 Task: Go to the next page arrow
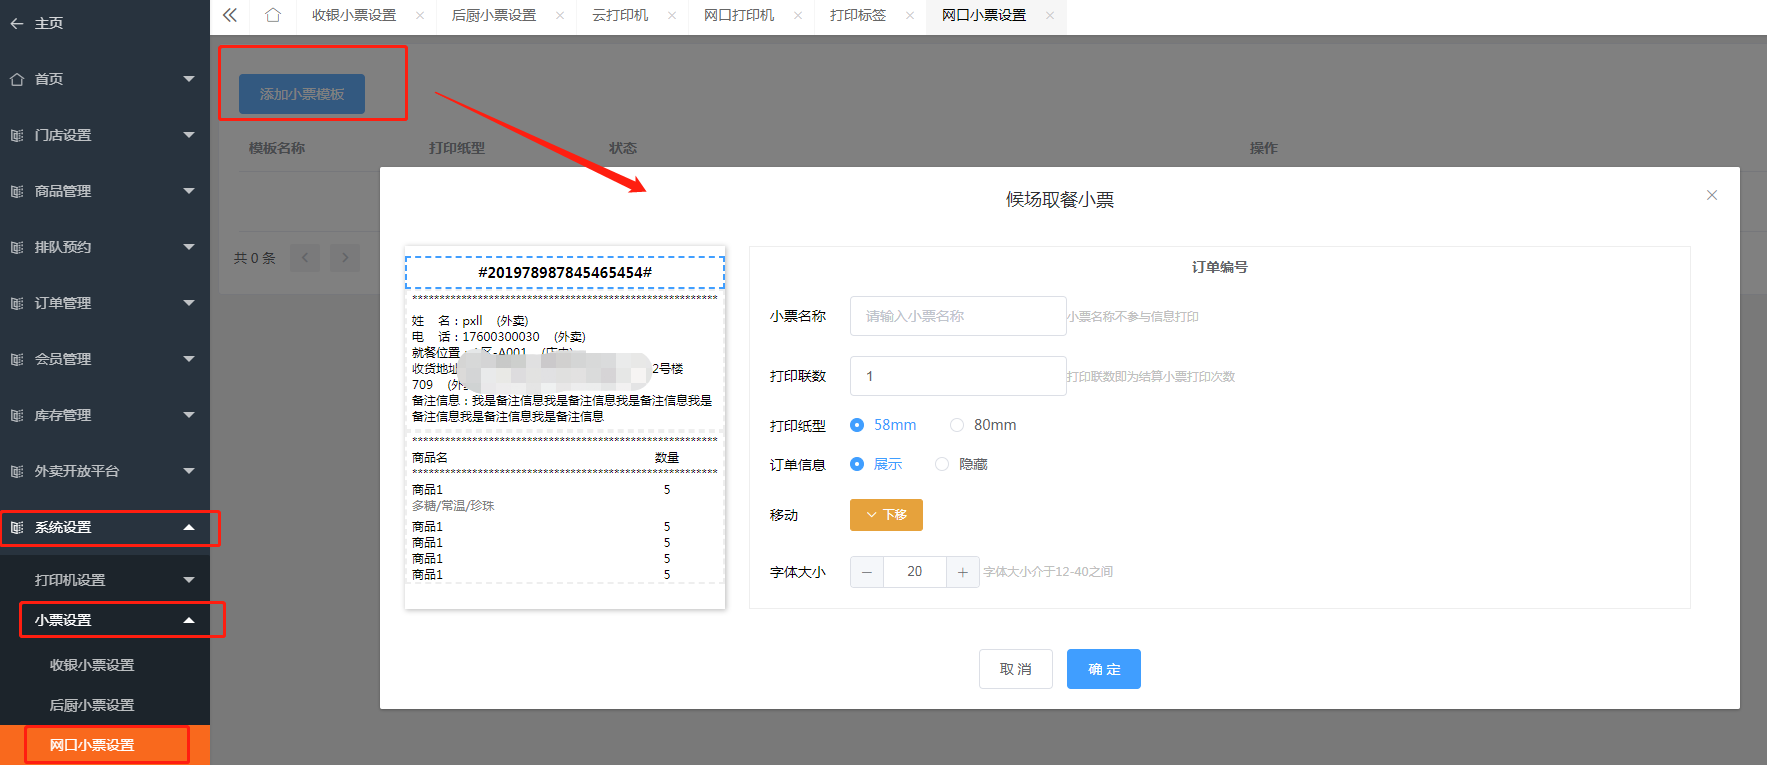[345, 258]
